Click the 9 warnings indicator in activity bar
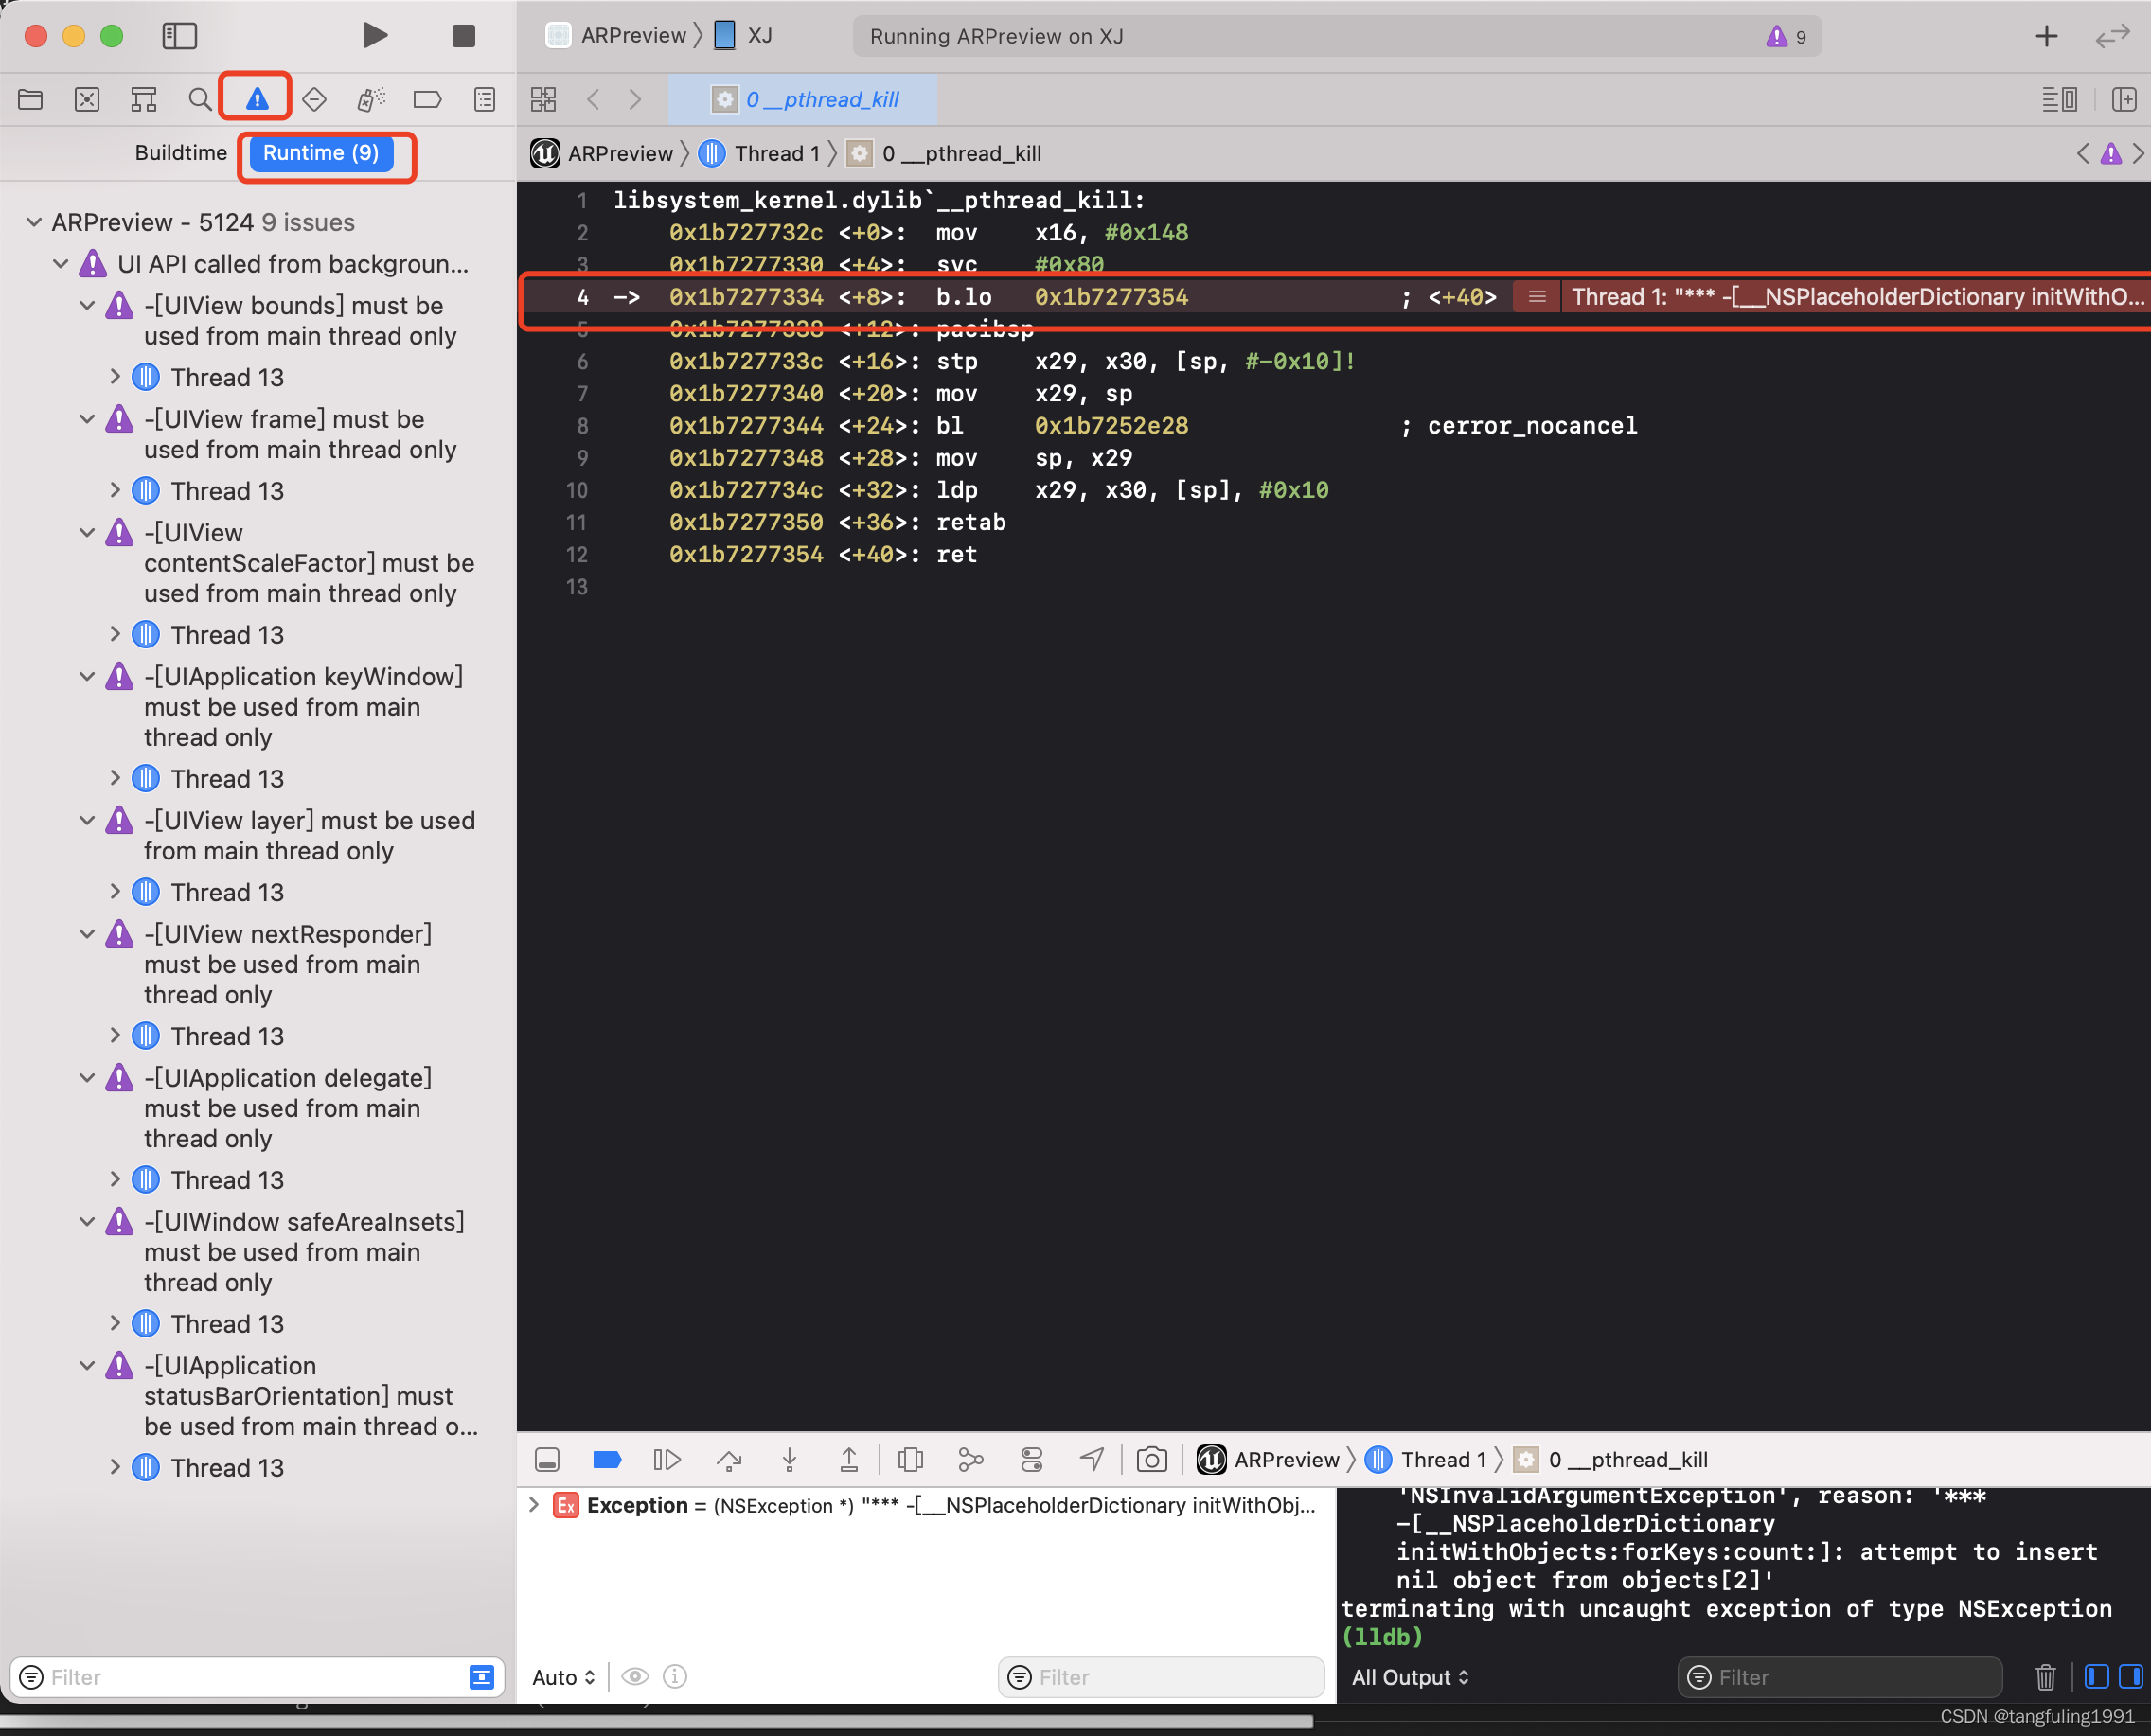Screen dimensions: 2151x1736 1786,37
